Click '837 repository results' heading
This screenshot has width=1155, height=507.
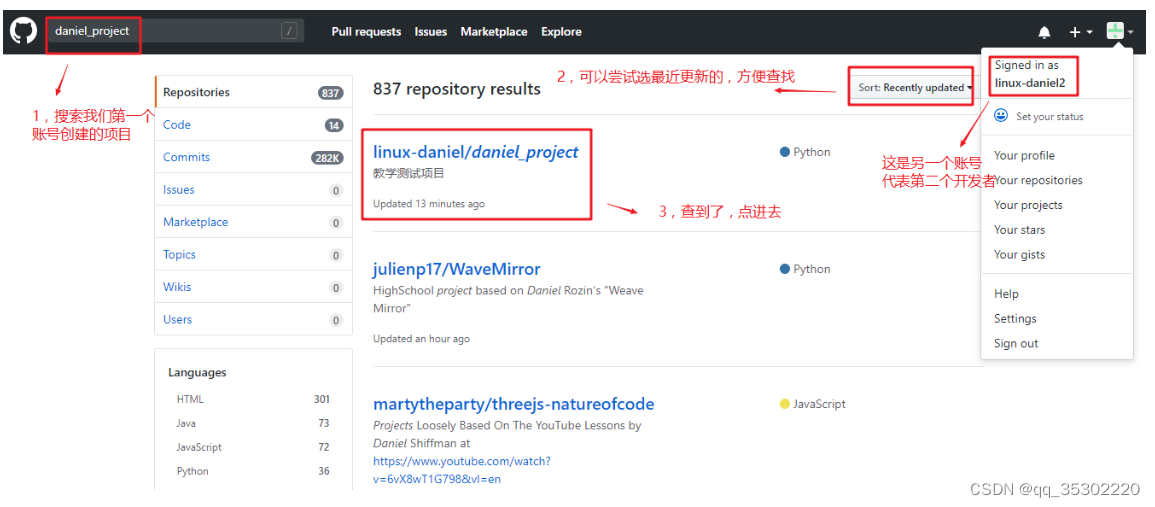457,89
